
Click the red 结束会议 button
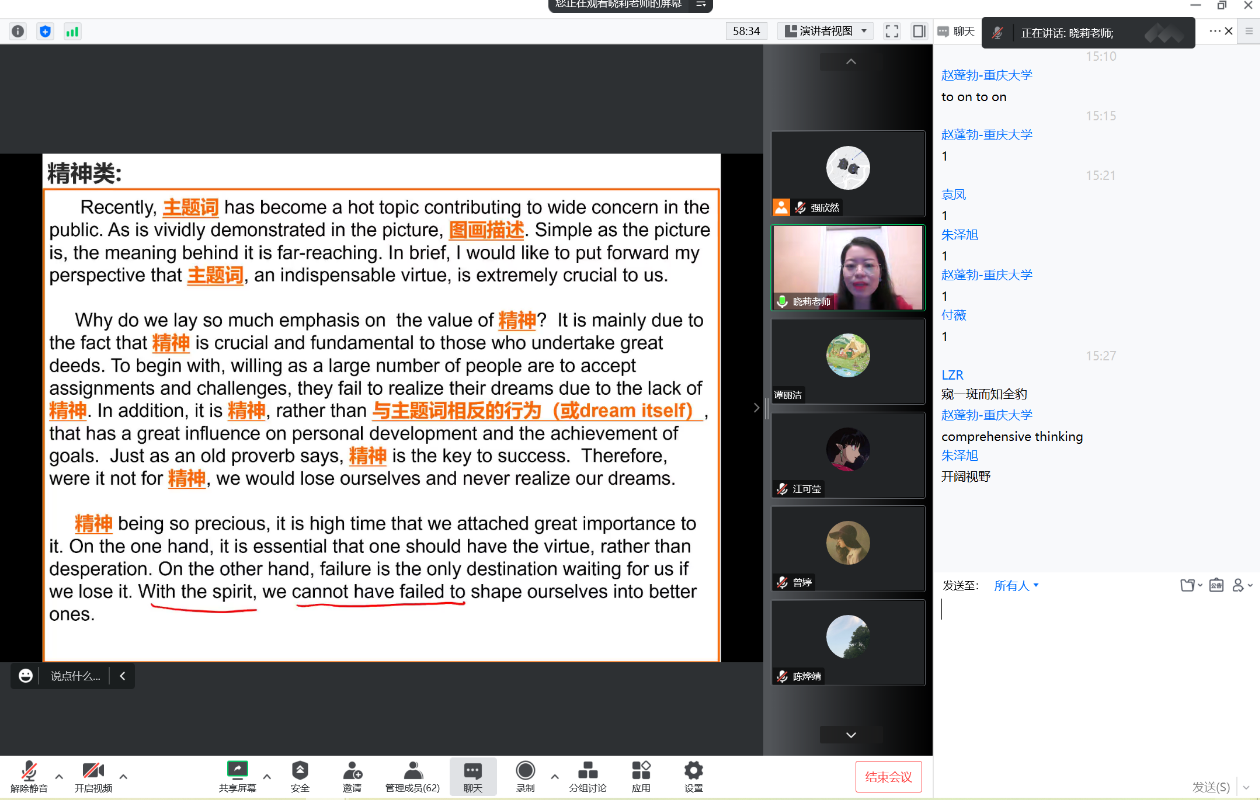[888, 777]
